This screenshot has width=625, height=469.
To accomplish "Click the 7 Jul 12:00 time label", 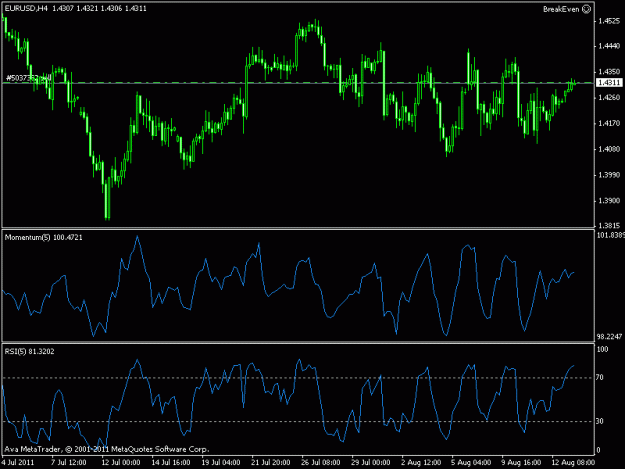I will [x=69, y=462].
